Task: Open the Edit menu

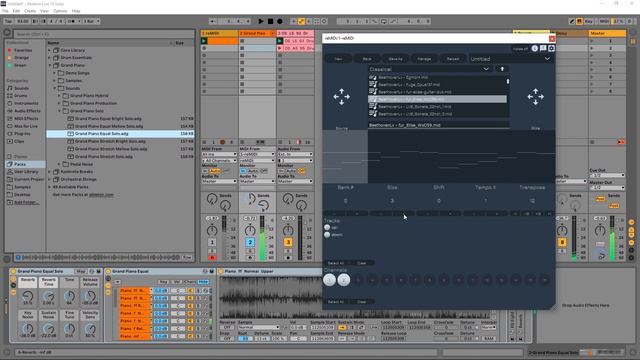Action: click(16, 11)
